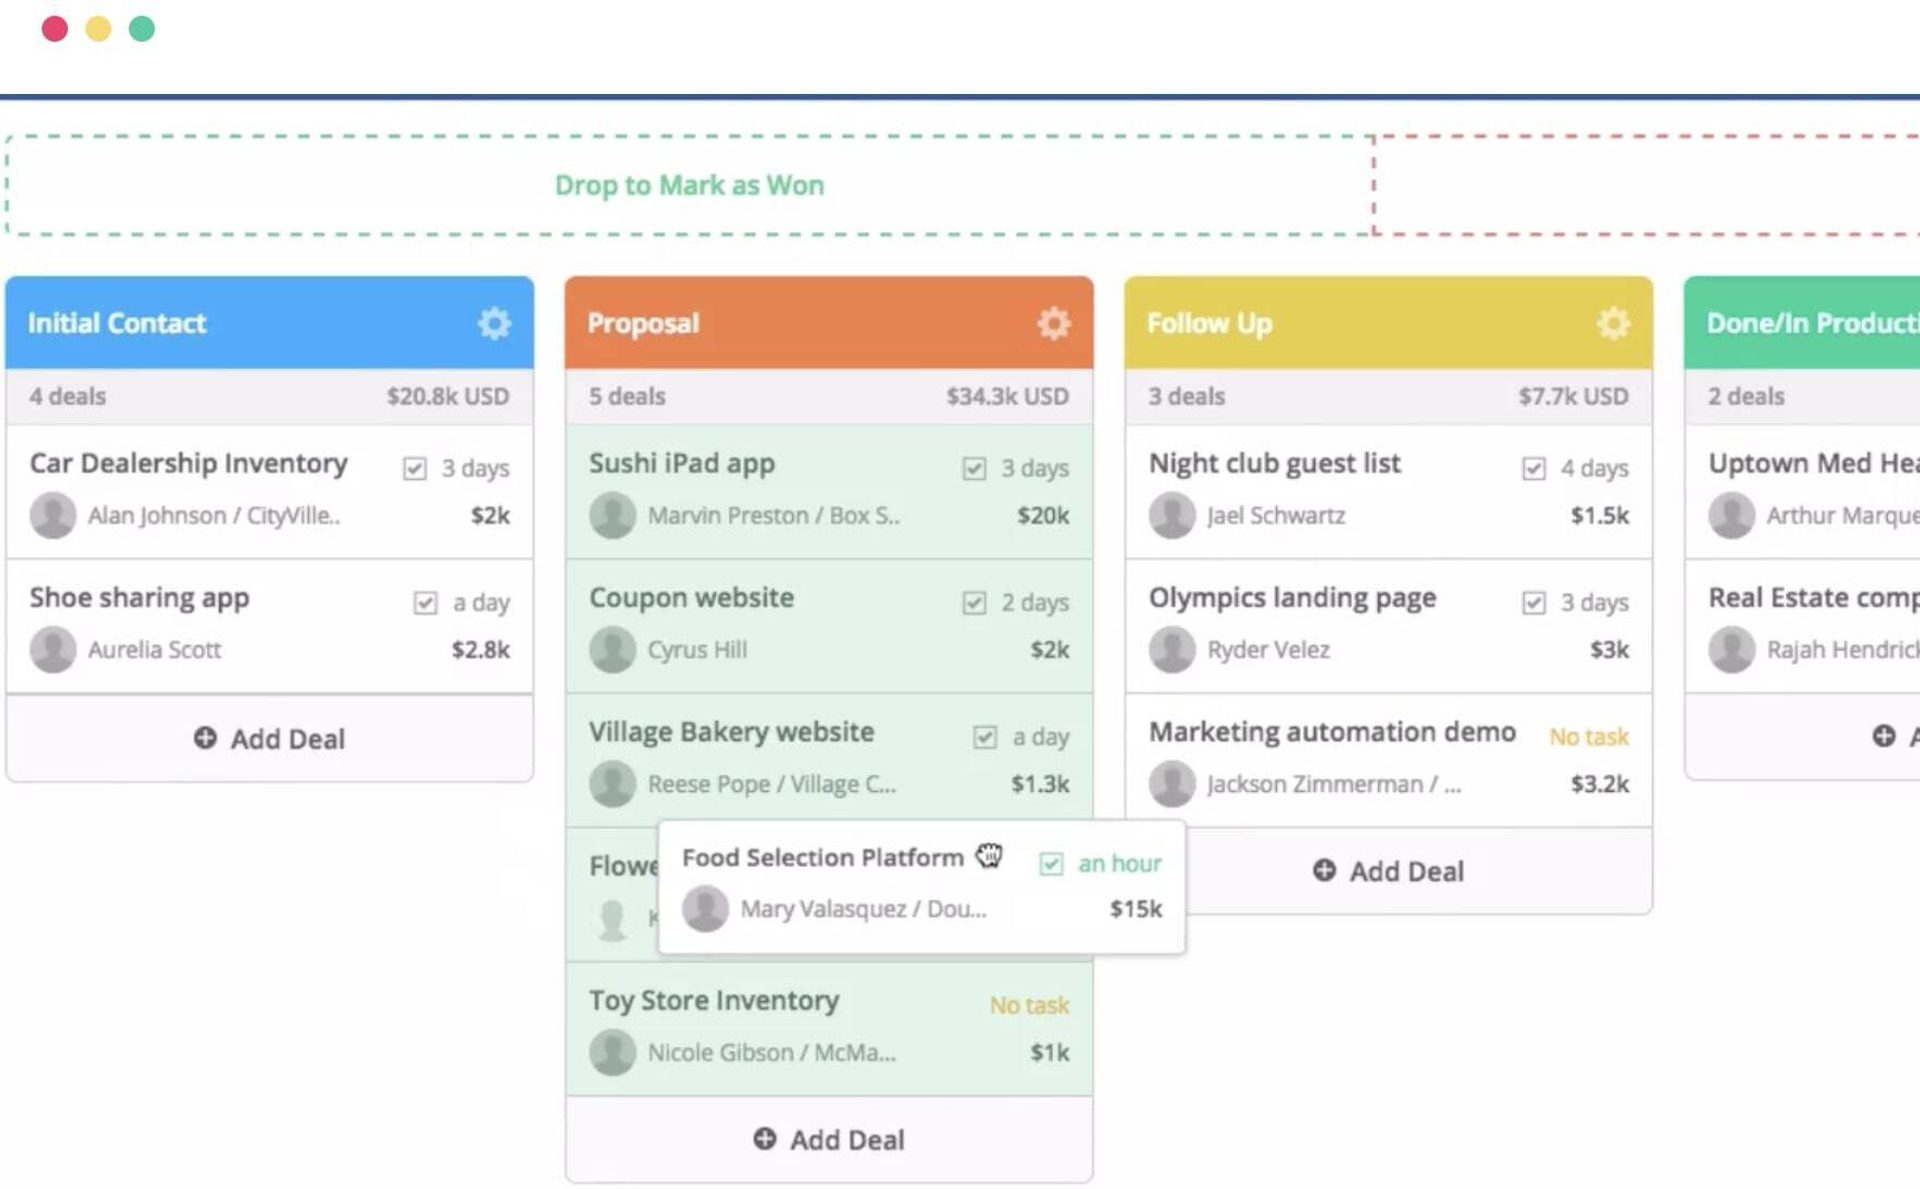Select the Proposal column header title
Image resolution: width=1920 pixels, height=1189 pixels.
(x=643, y=323)
